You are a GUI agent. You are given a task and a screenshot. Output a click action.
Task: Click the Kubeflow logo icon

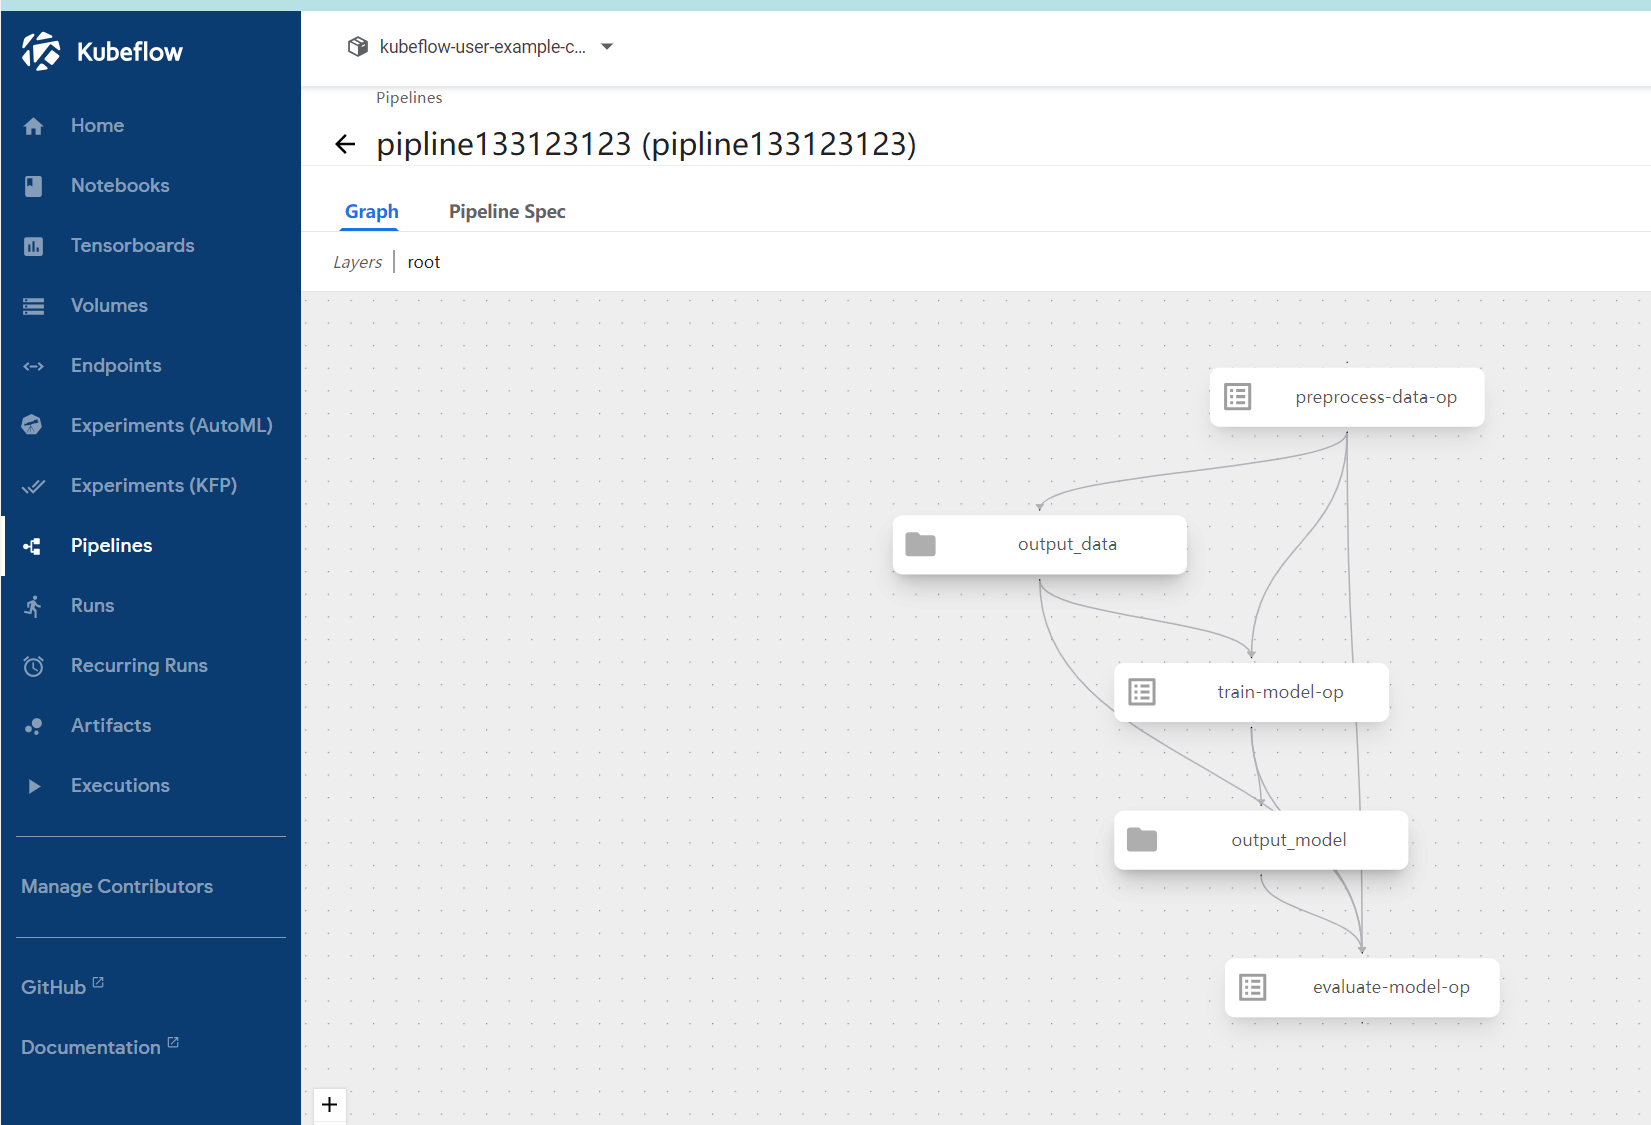[x=41, y=51]
